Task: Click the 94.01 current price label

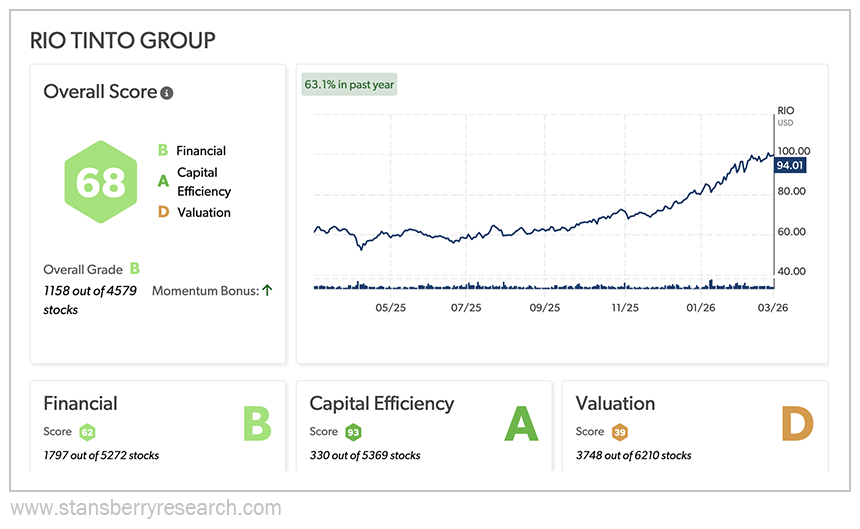Action: click(790, 165)
